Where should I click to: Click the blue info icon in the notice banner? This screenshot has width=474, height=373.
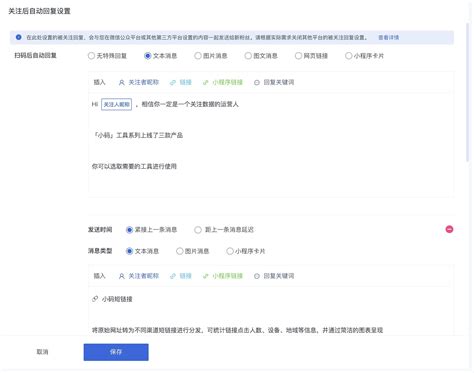[19, 37]
